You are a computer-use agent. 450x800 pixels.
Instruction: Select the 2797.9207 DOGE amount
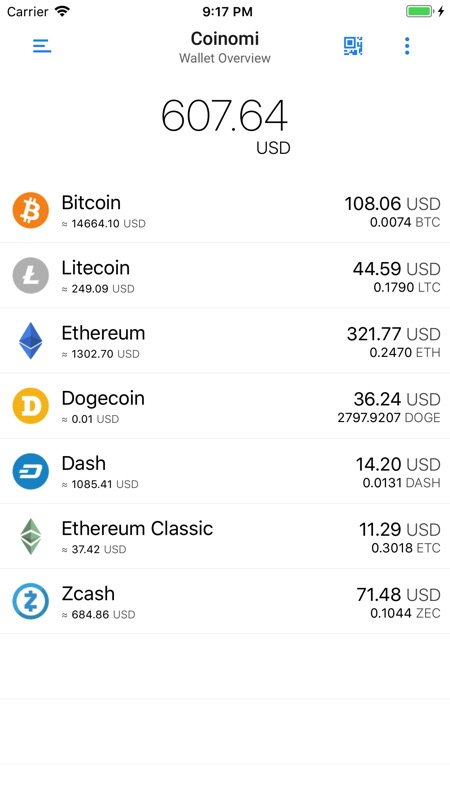(389, 418)
